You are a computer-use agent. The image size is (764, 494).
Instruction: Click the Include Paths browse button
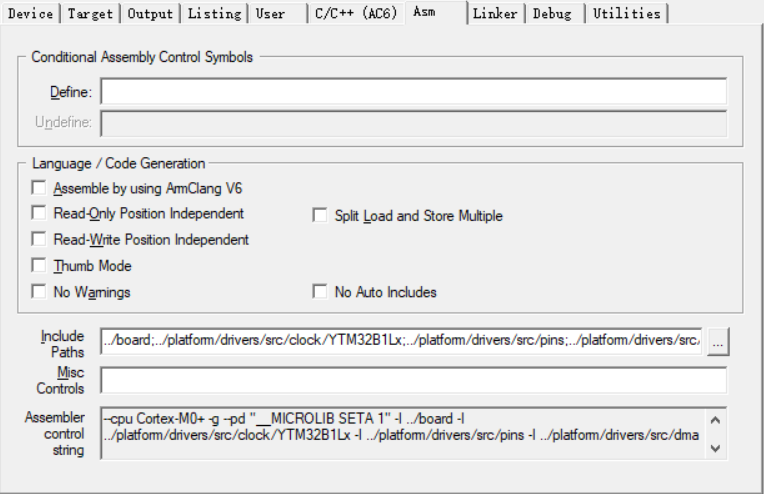tap(718, 341)
